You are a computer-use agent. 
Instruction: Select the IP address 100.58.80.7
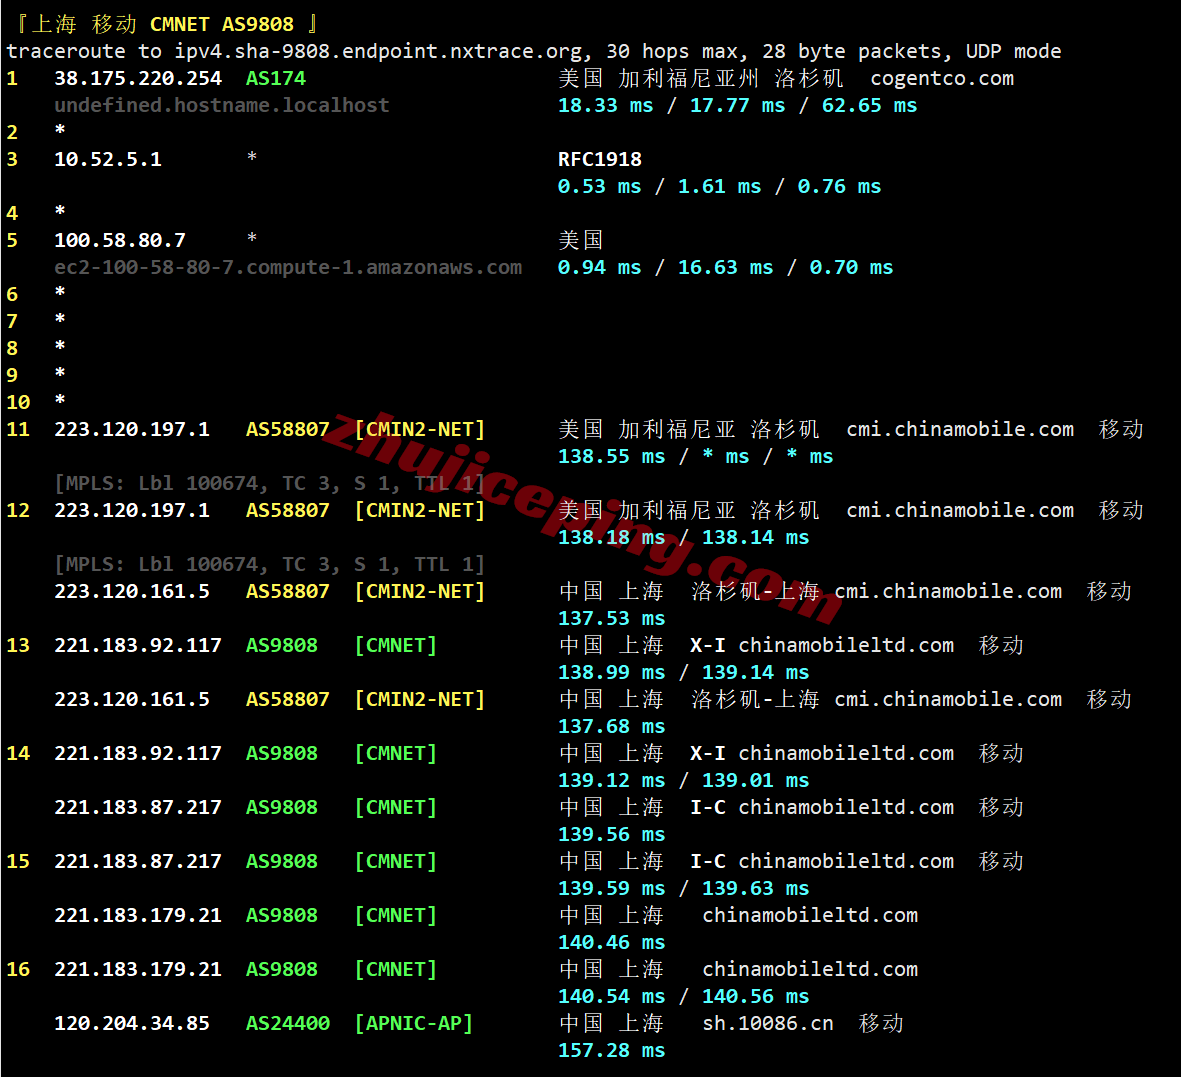(120, 240)
